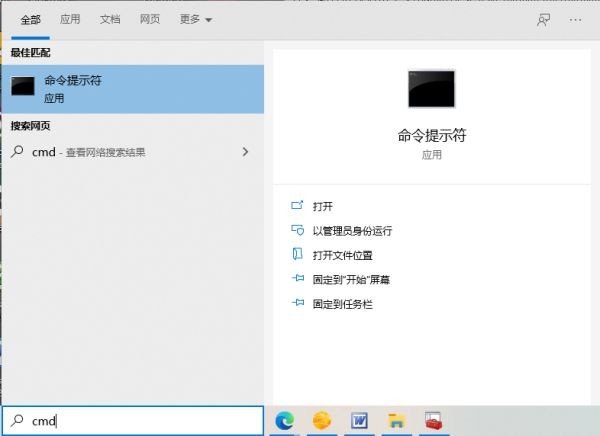Switch to the 应用 tab

(70, 19)
